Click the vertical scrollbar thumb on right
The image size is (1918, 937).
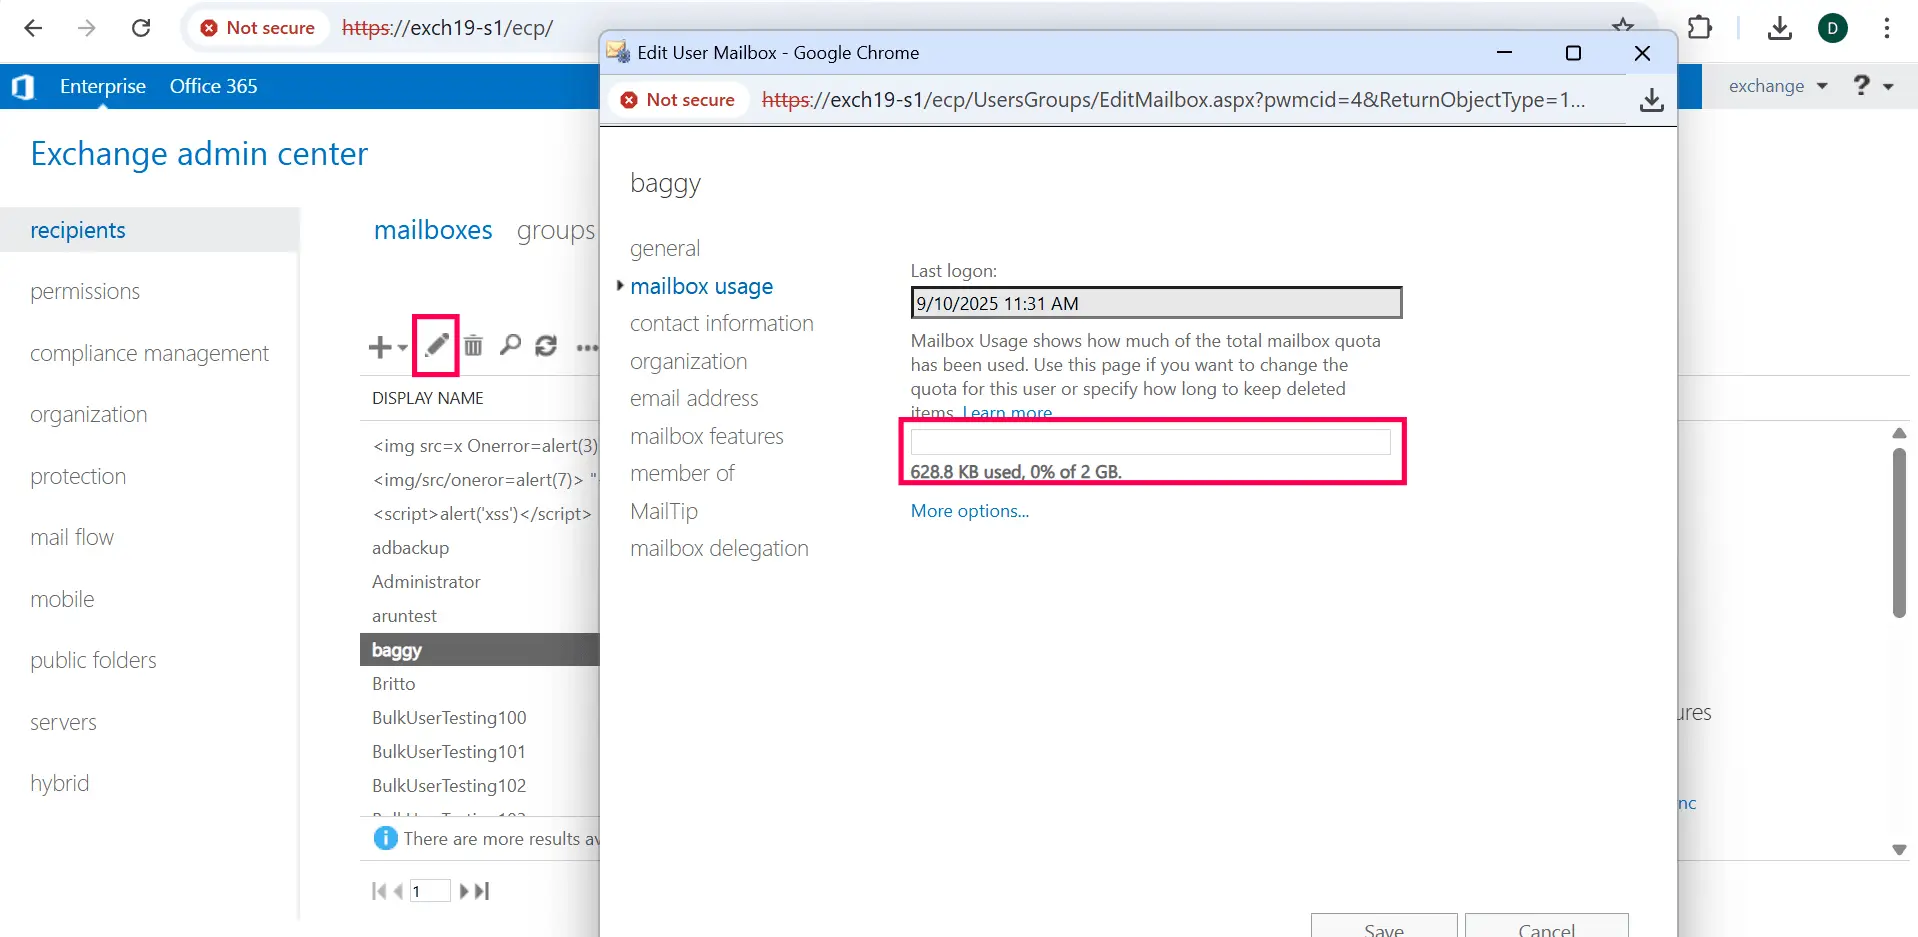(x=1899, y=533)
